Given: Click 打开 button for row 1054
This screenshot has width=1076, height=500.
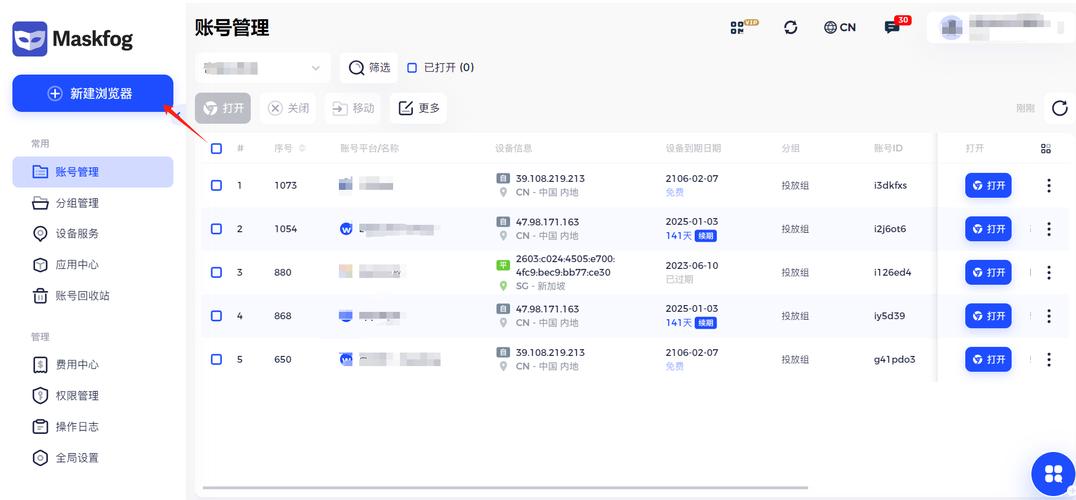Looking at the screenshot, I should tap(988, 229).
